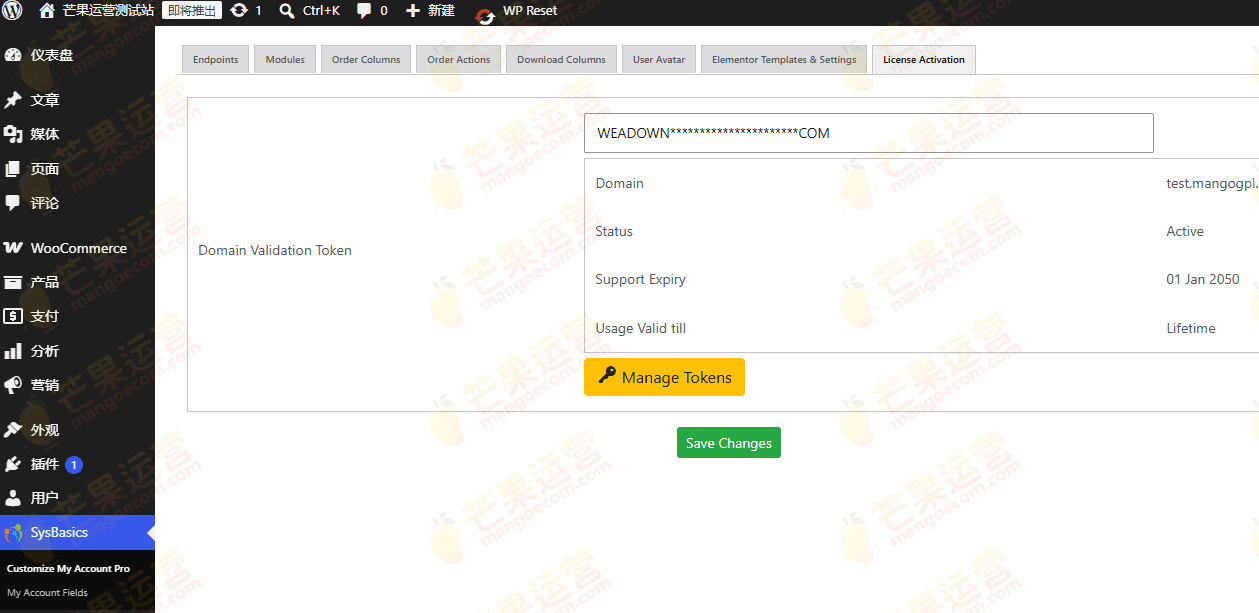Click the key icon on Manage Tokens

[x=607, y=376]
